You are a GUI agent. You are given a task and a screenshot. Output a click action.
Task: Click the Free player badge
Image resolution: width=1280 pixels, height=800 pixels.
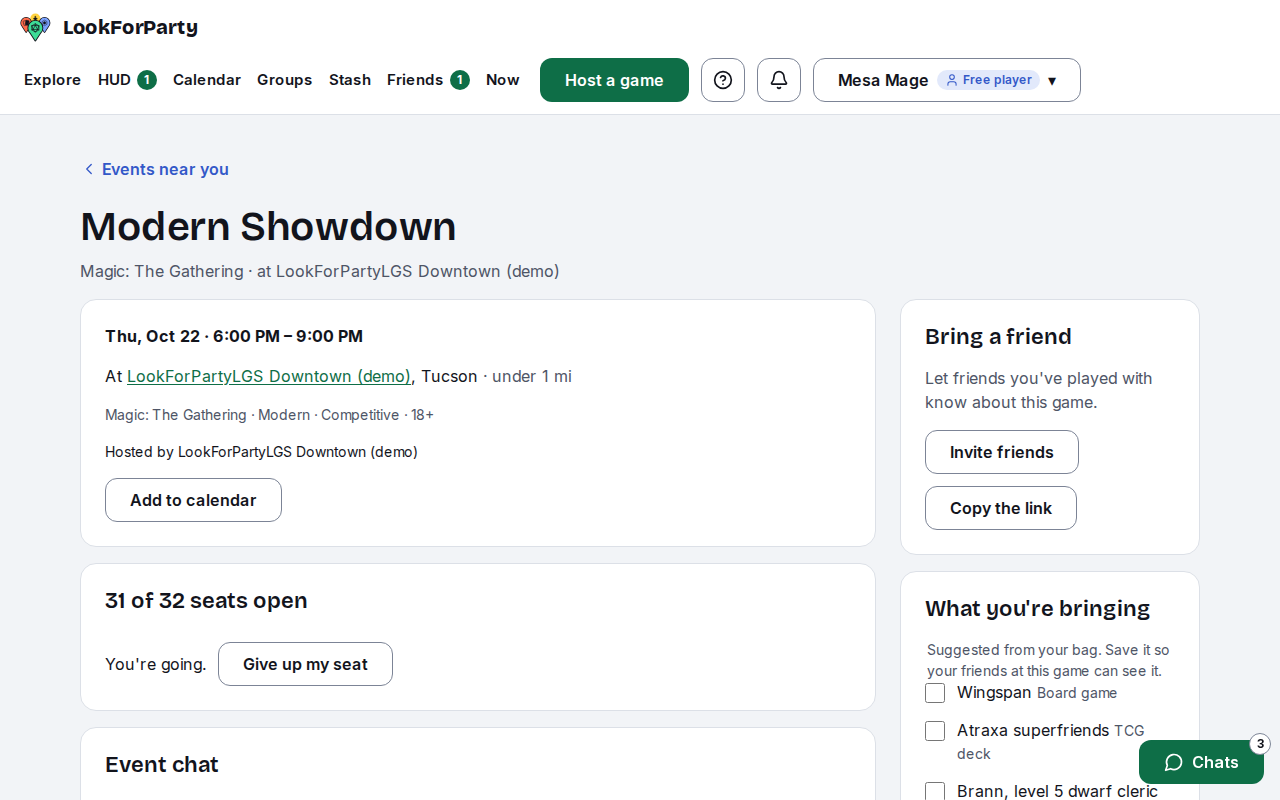point(988,80)
